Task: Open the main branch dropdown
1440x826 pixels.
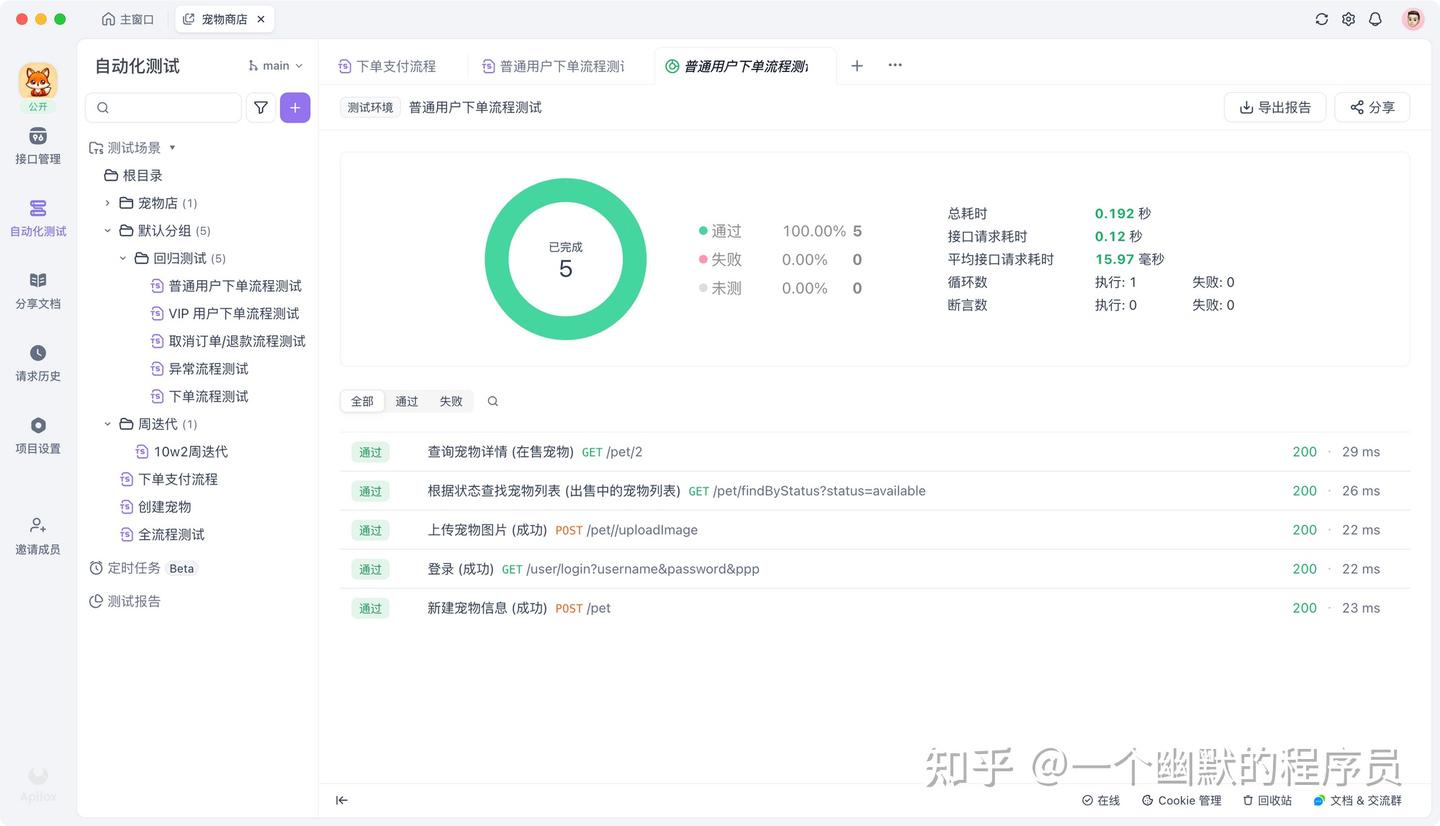Action: (x=275, y=66)
